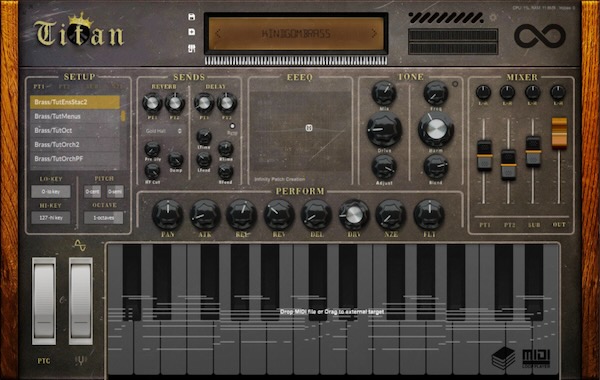The height and width of the screenshot is (380, 600).
Task: Click the Tone Mix knob
Action: tap(384, 93)
